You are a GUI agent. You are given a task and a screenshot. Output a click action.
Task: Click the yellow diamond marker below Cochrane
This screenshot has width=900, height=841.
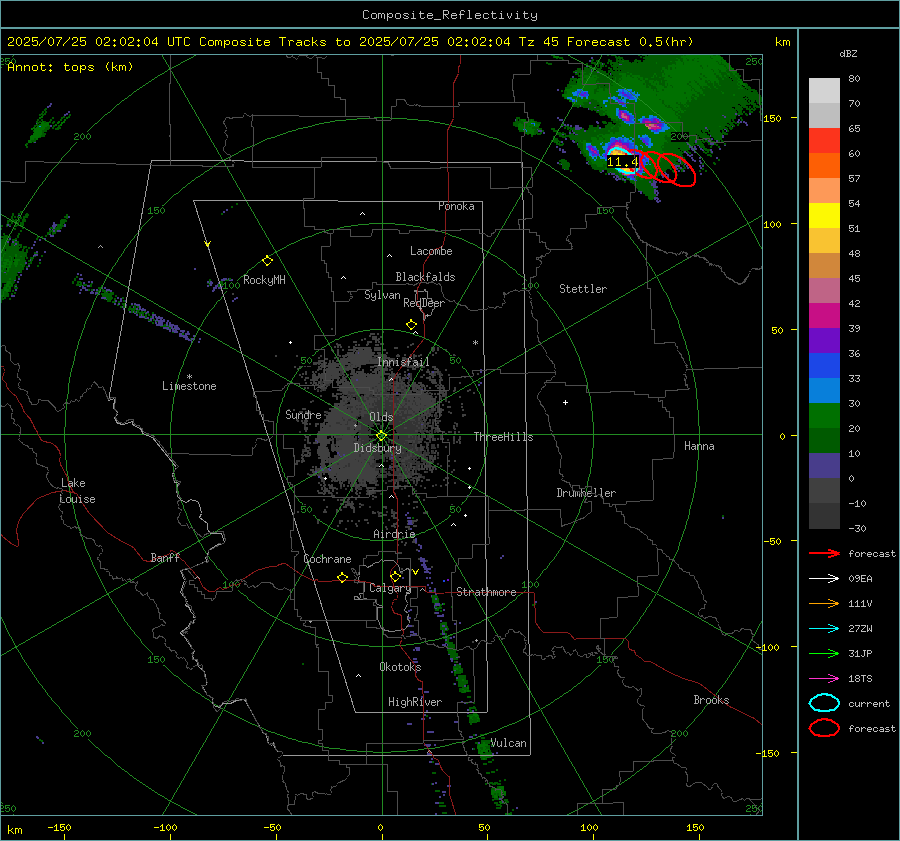tap(342, 578)
